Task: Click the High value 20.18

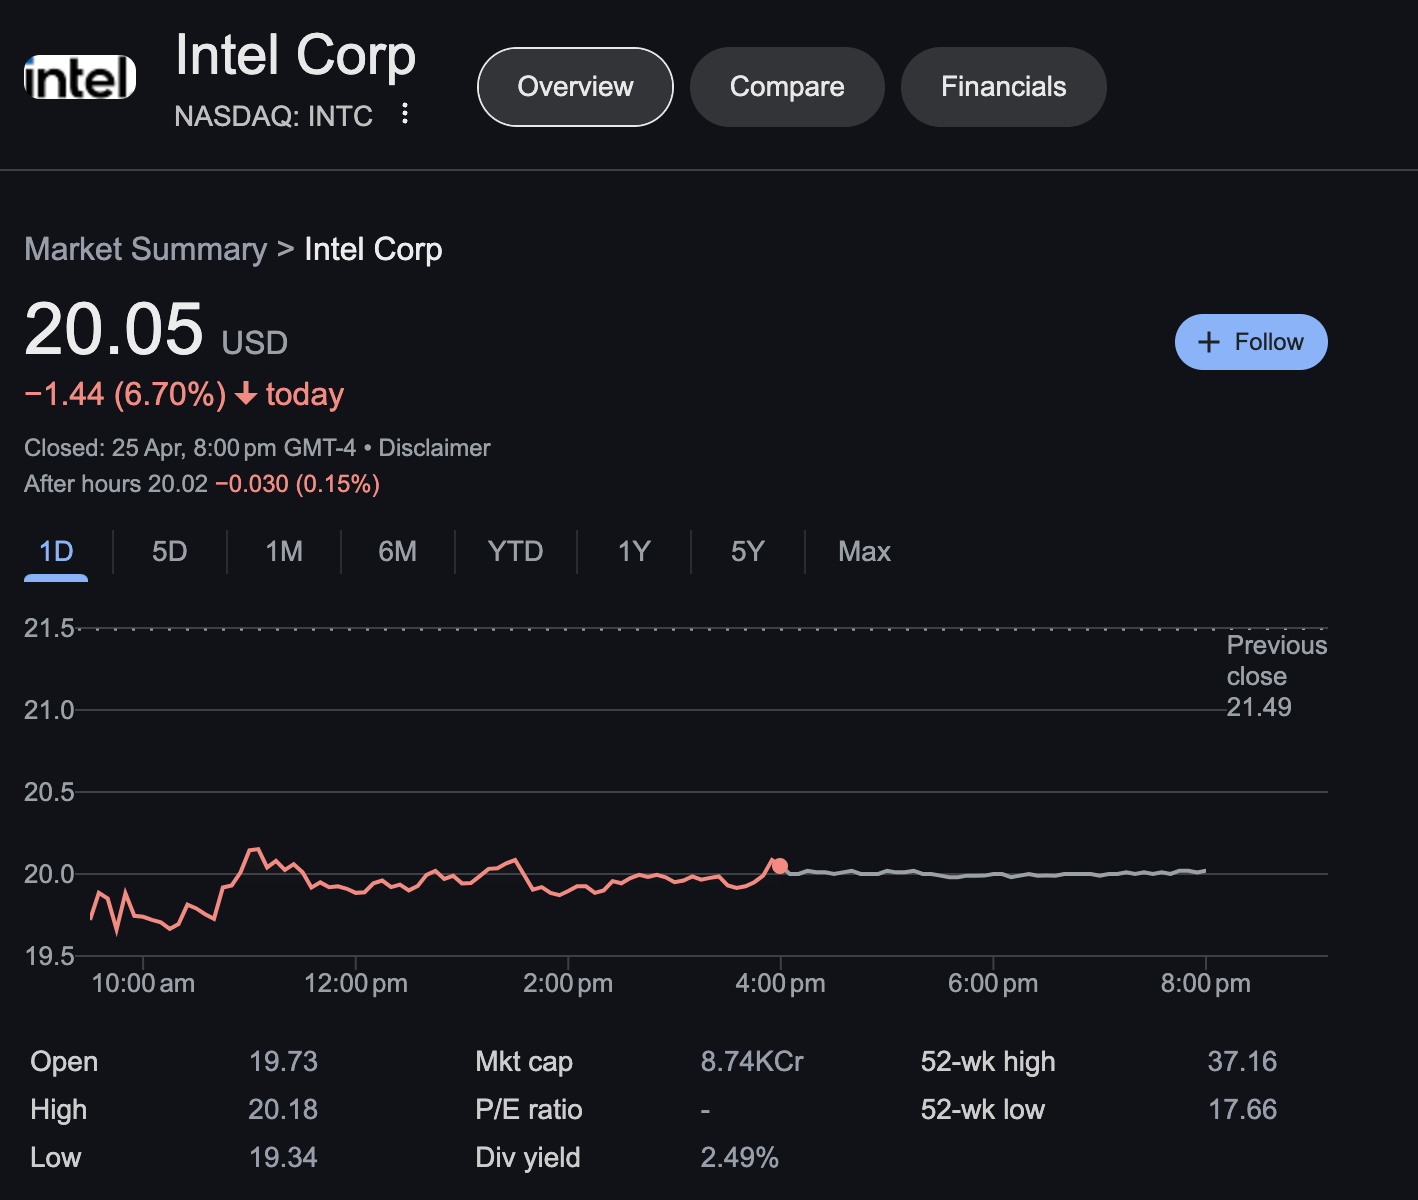Action: (283, 1110)
